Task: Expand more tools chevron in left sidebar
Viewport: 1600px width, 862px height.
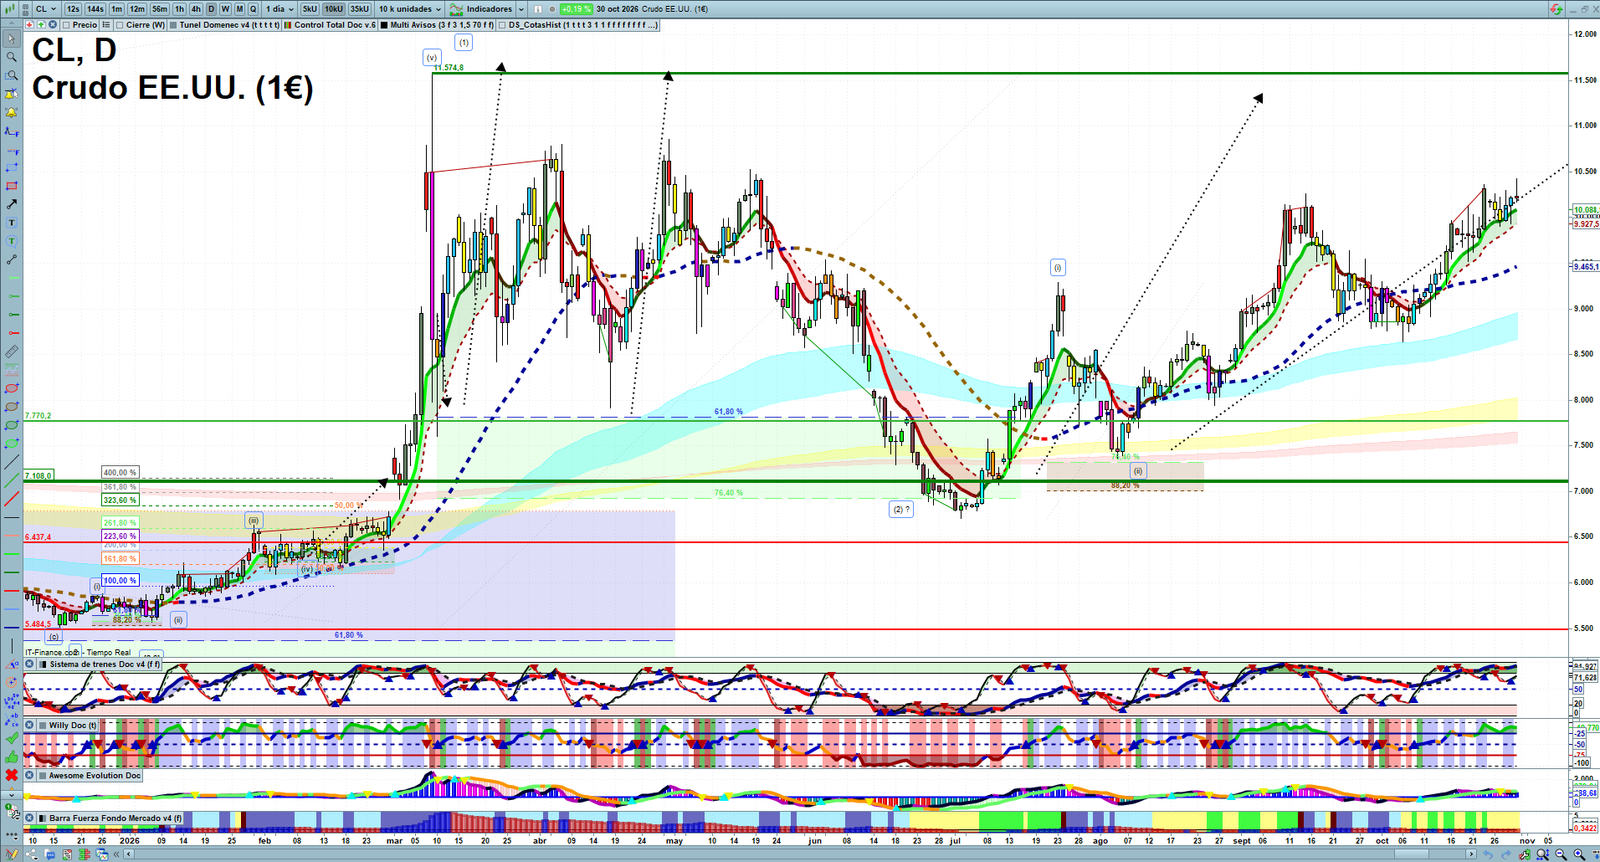Action: (11, 795)
